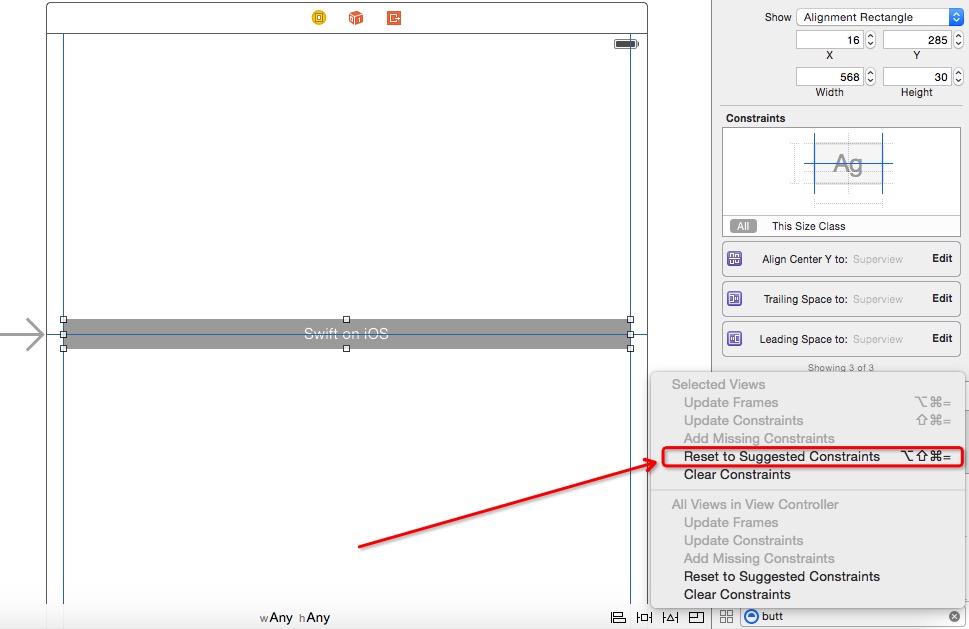
Task: Edit the Trailing Space constraint
Action: click(942, 298)
